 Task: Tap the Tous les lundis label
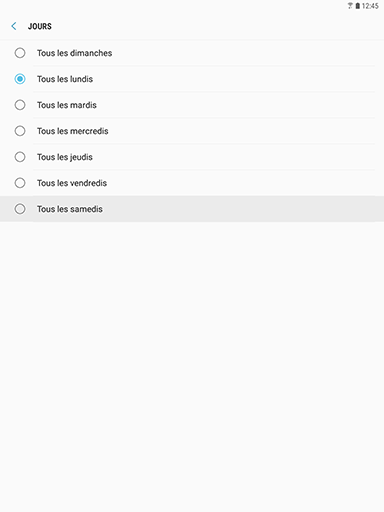(65, 79)
